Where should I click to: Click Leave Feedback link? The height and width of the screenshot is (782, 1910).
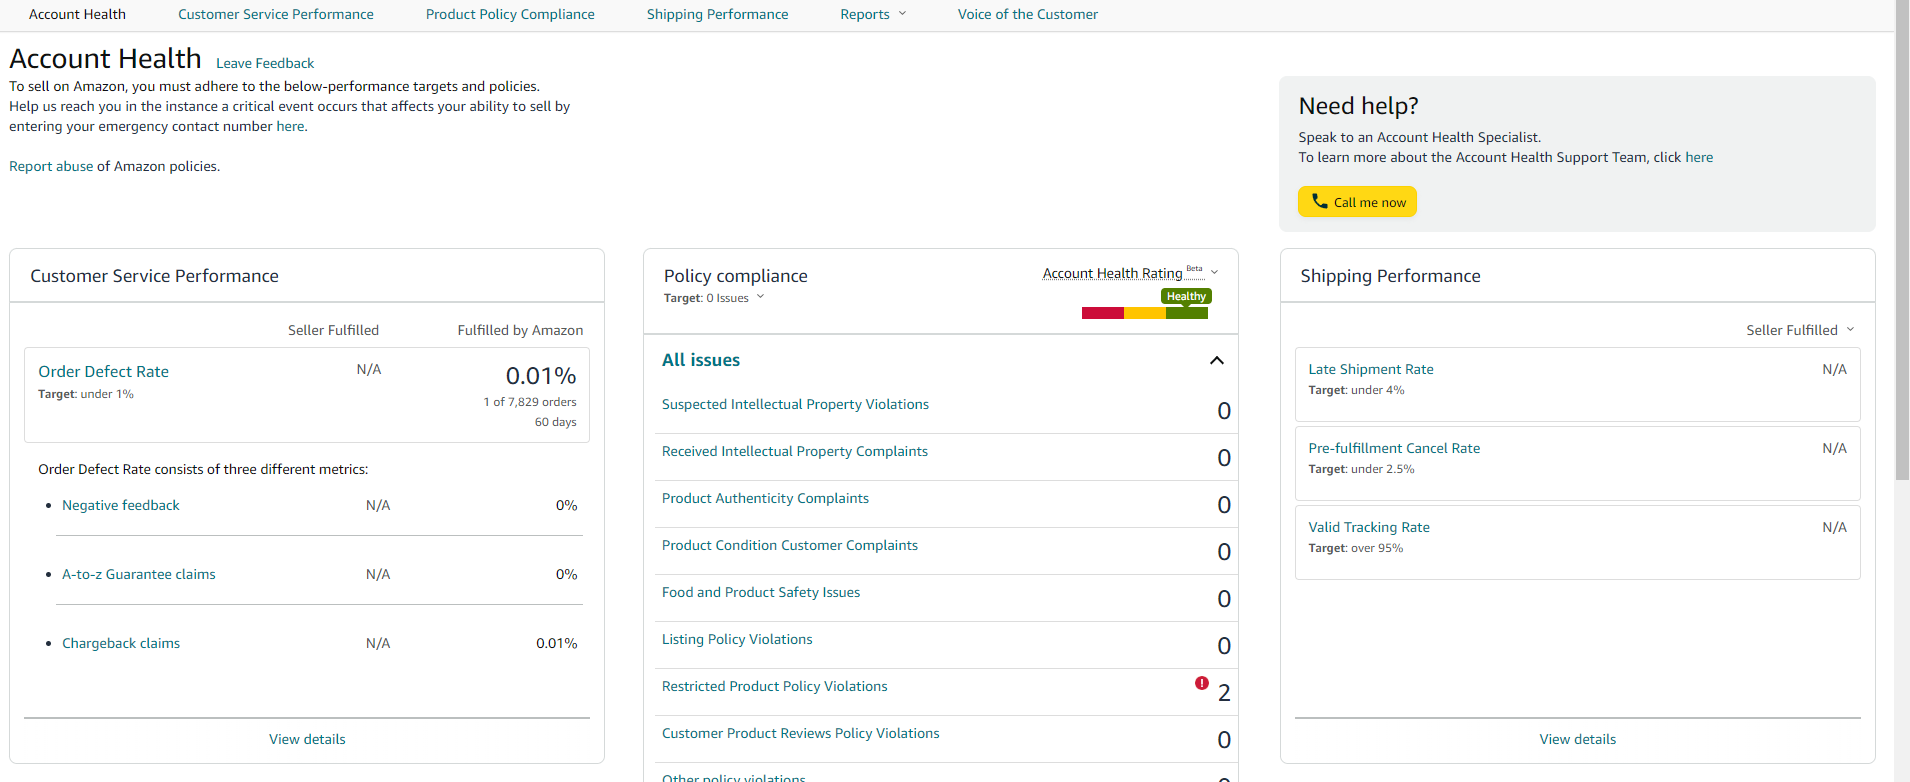click(x=265, y=63)
